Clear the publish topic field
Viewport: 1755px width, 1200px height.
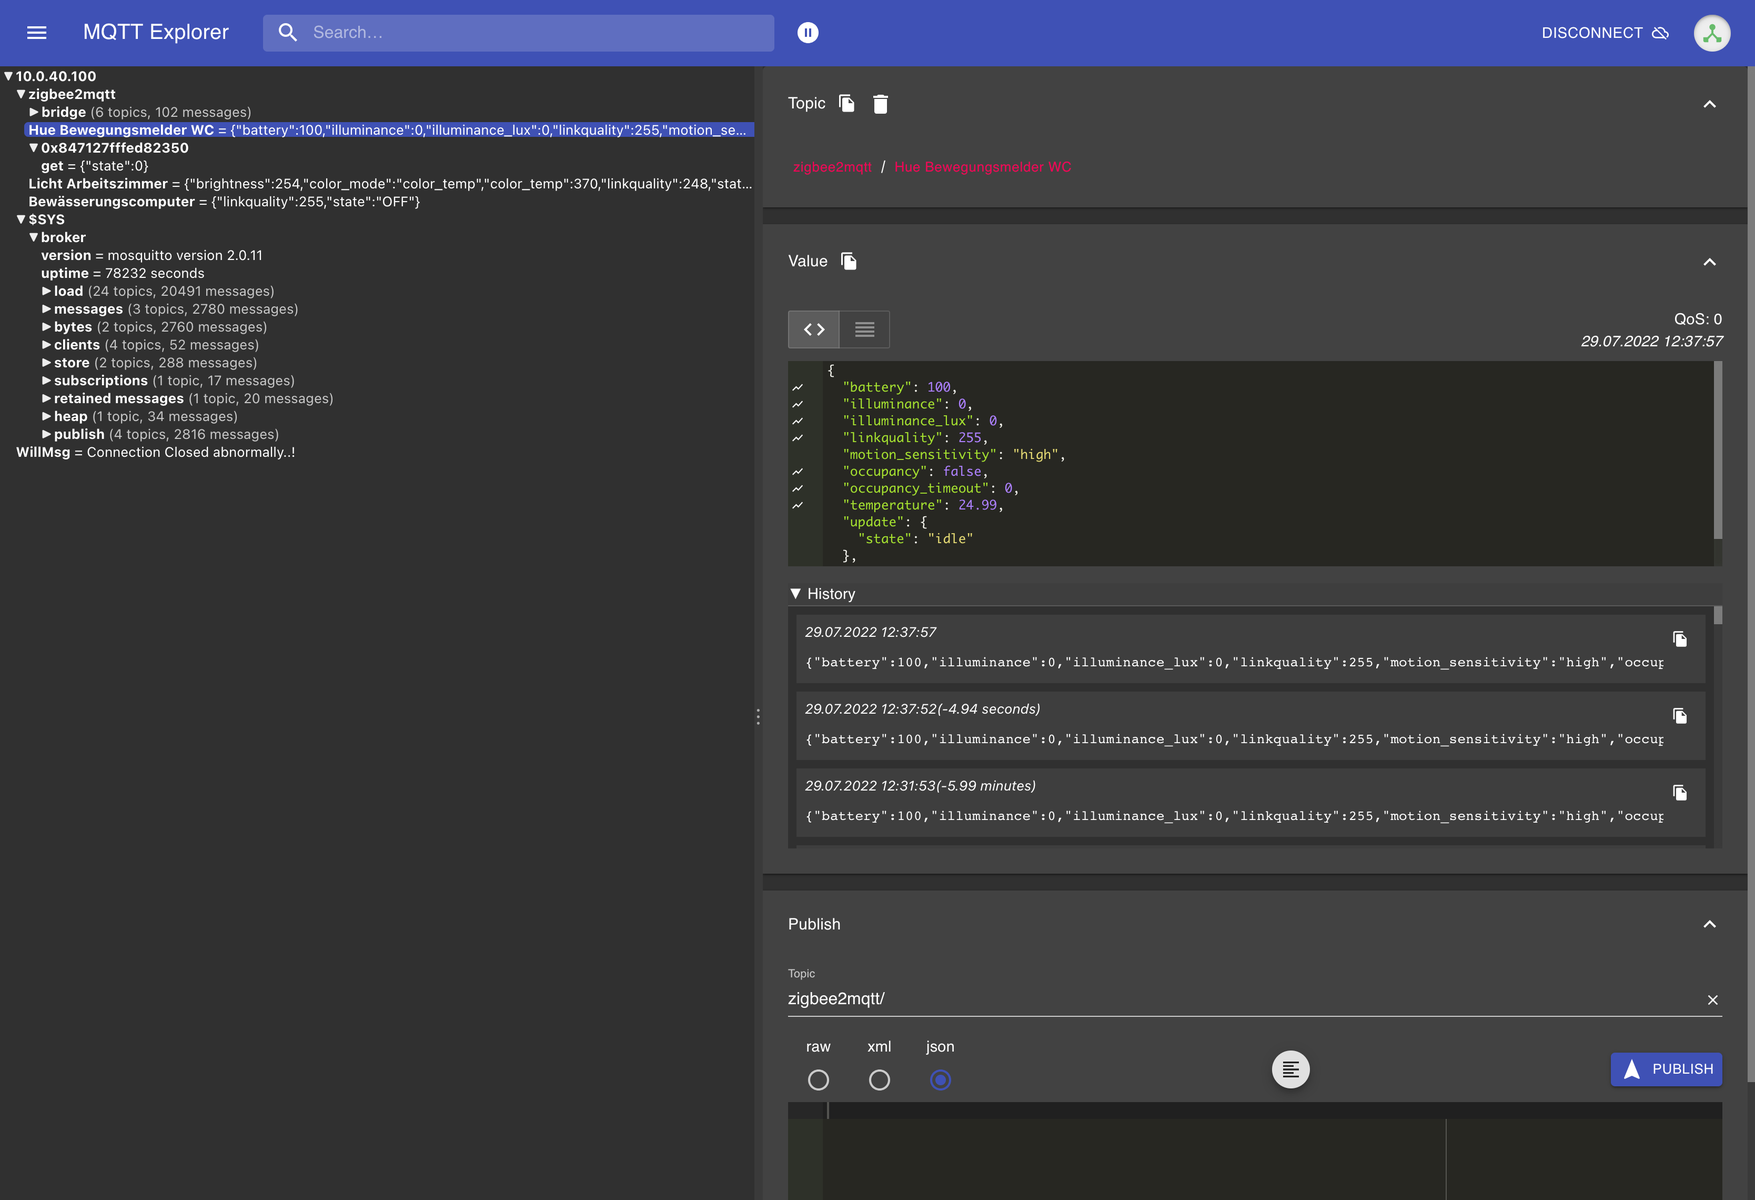pos(1712,1000)
